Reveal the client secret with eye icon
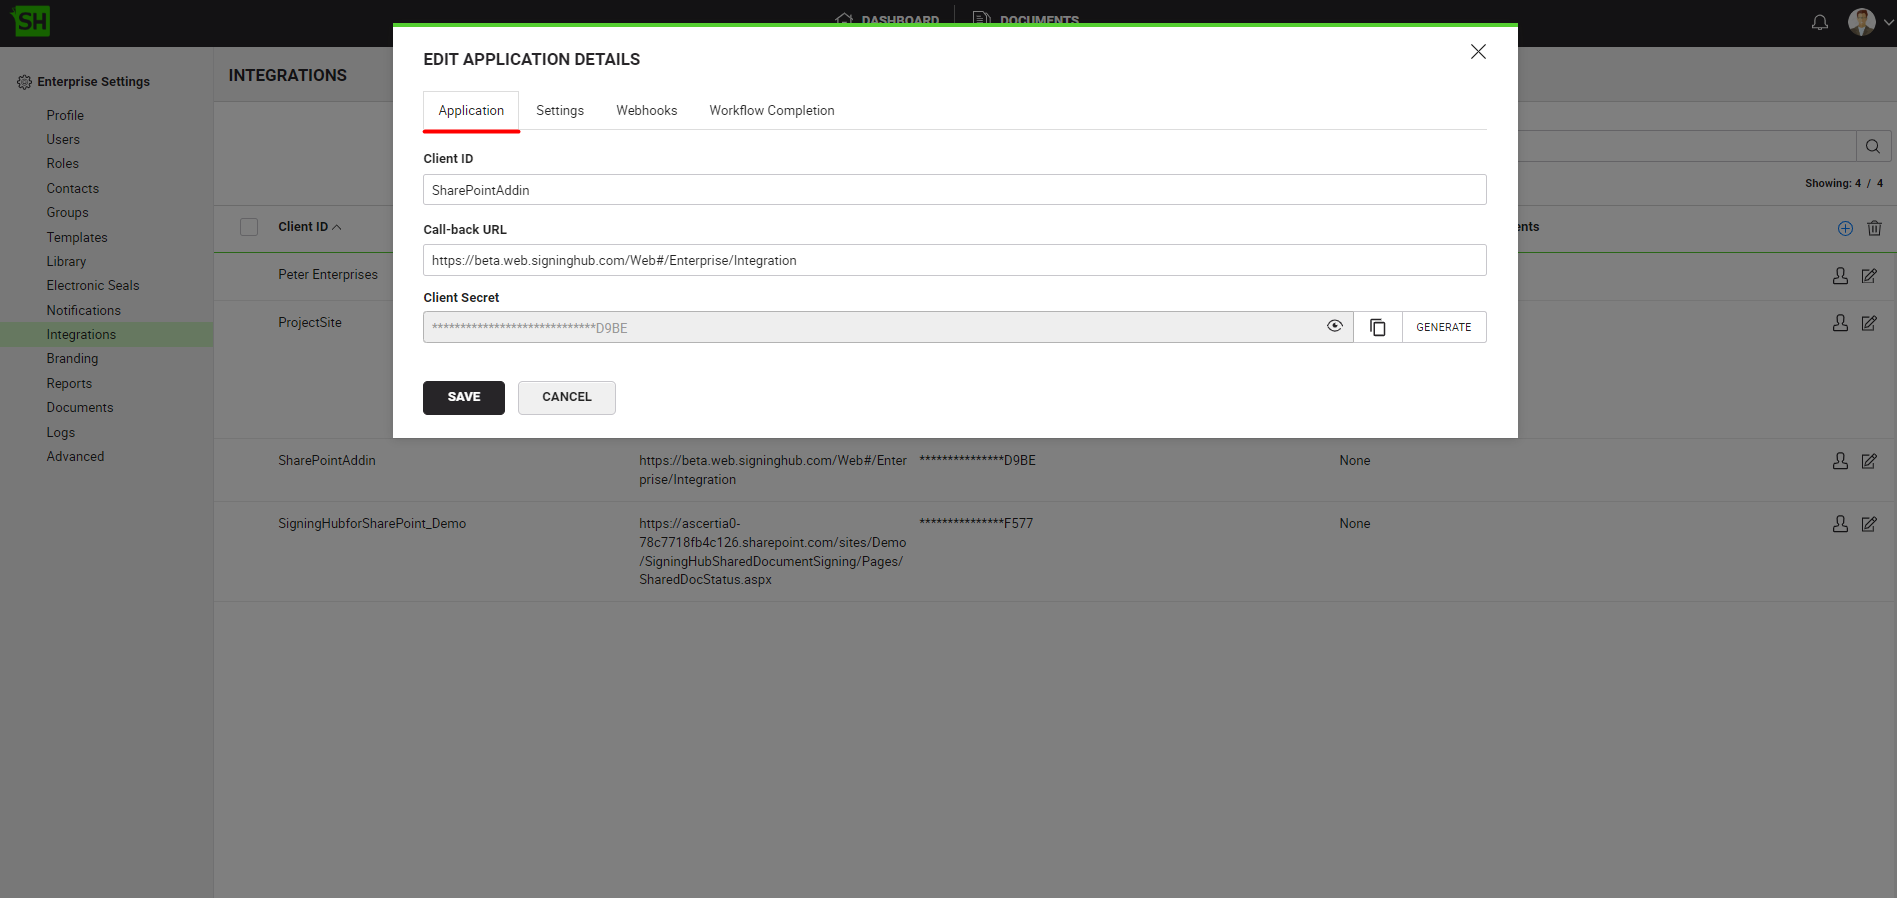Viewport: 1897px width, 898px height. 1334,326
